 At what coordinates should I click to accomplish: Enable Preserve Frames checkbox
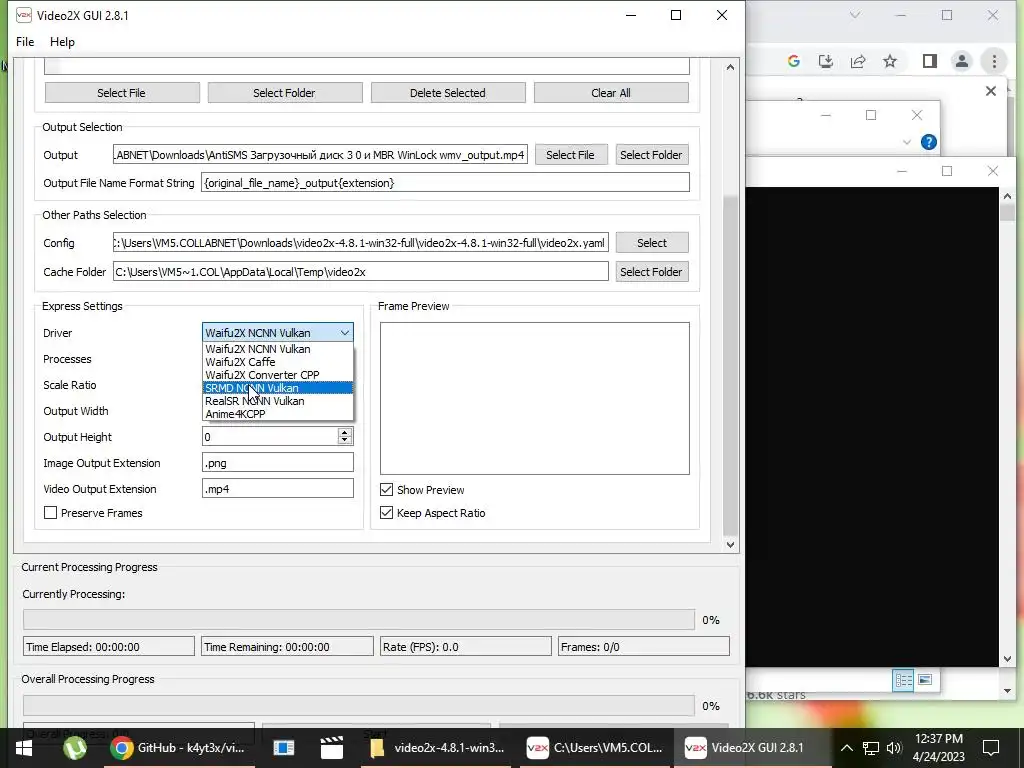(x=50, y=513)
